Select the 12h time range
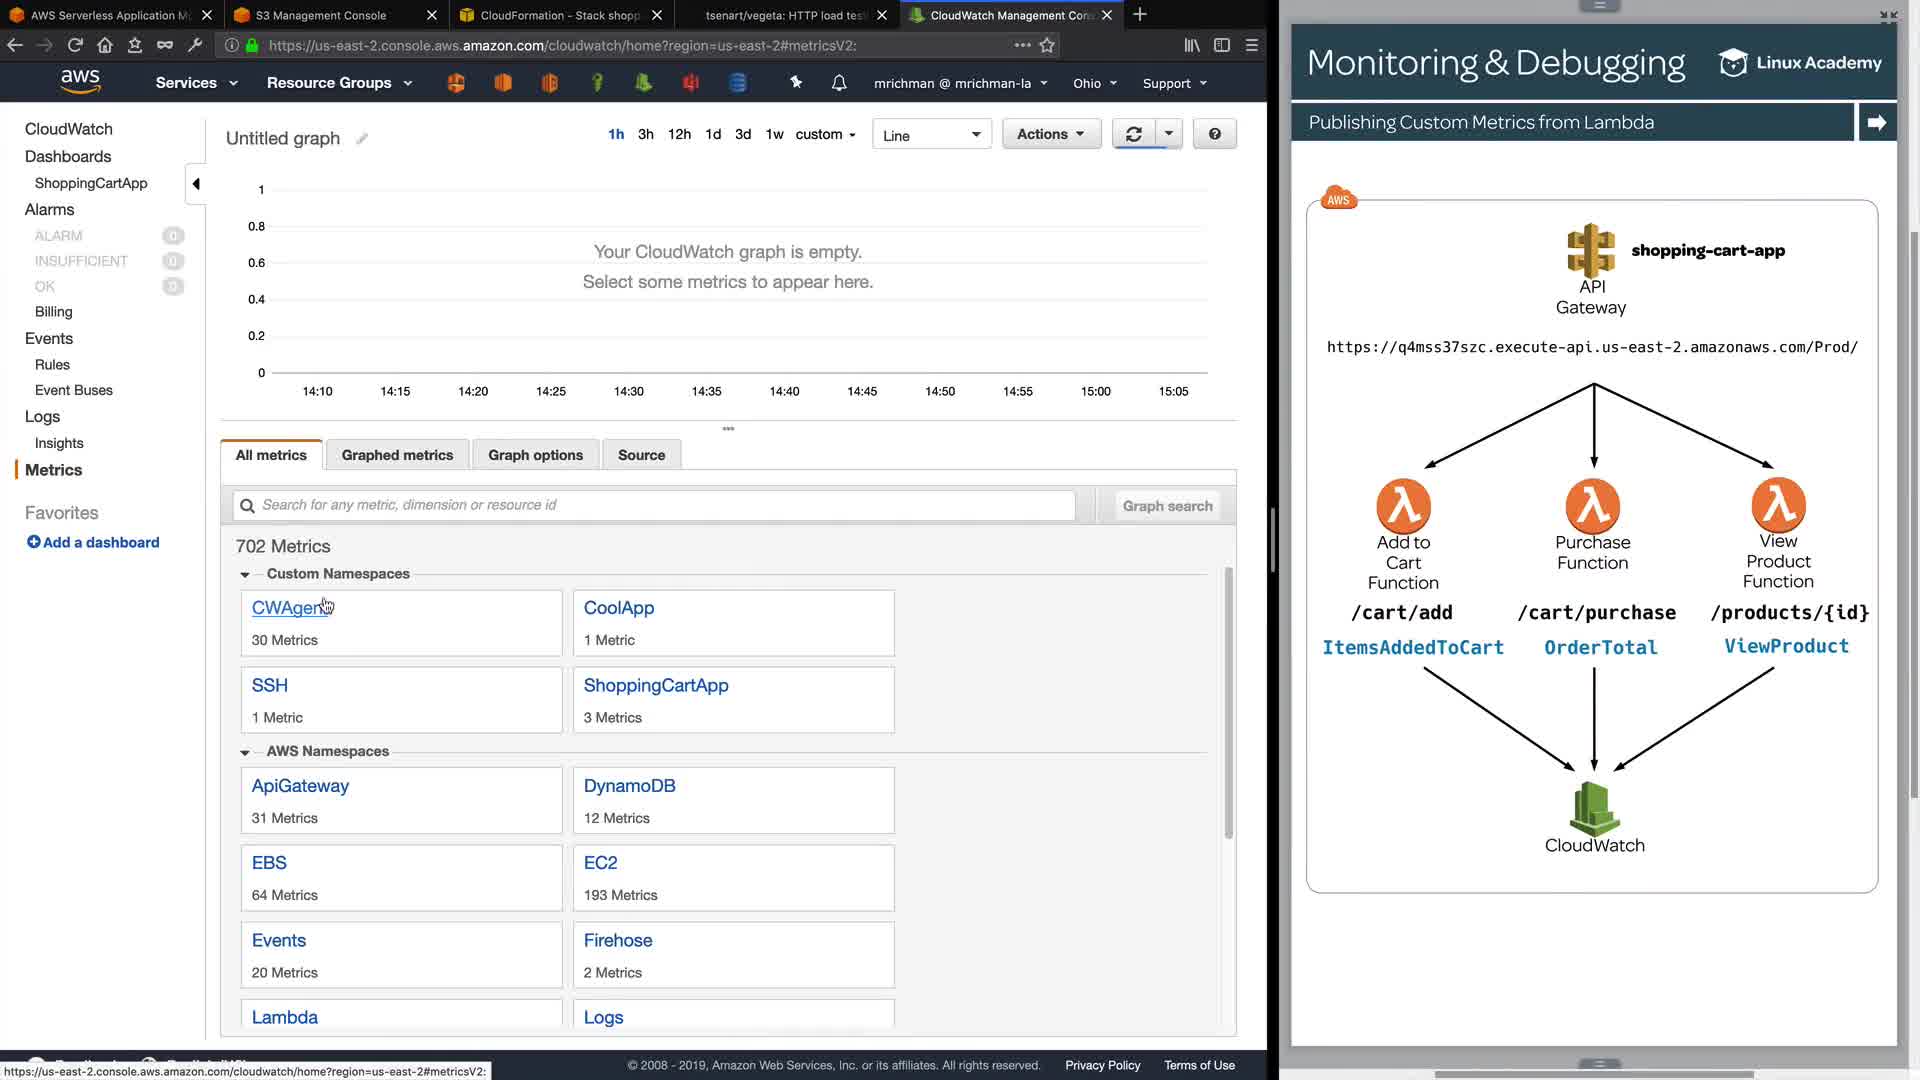 coord(679,134)
